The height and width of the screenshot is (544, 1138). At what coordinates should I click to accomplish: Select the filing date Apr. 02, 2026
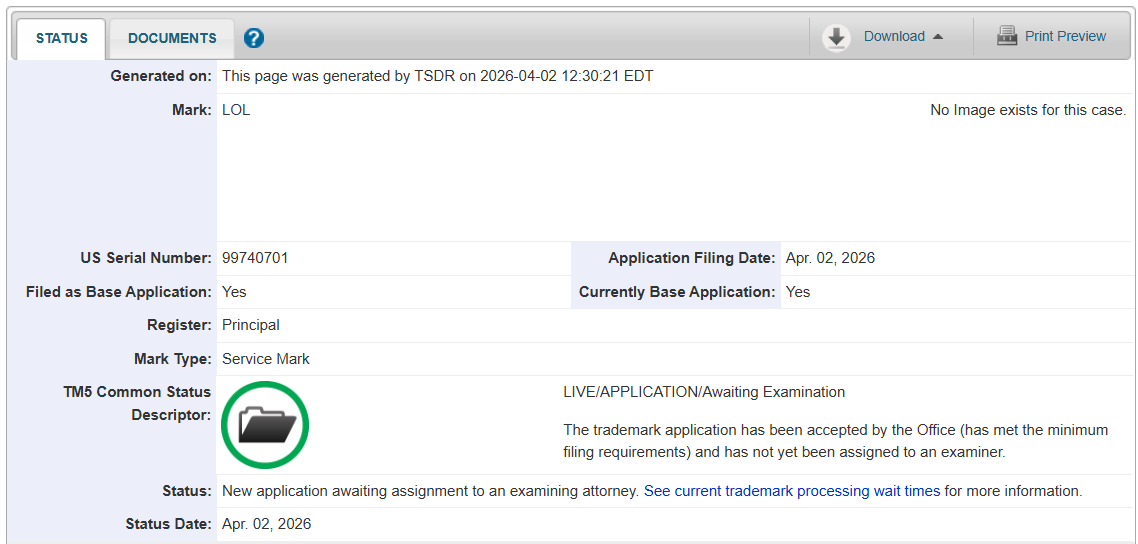[830, 258]
